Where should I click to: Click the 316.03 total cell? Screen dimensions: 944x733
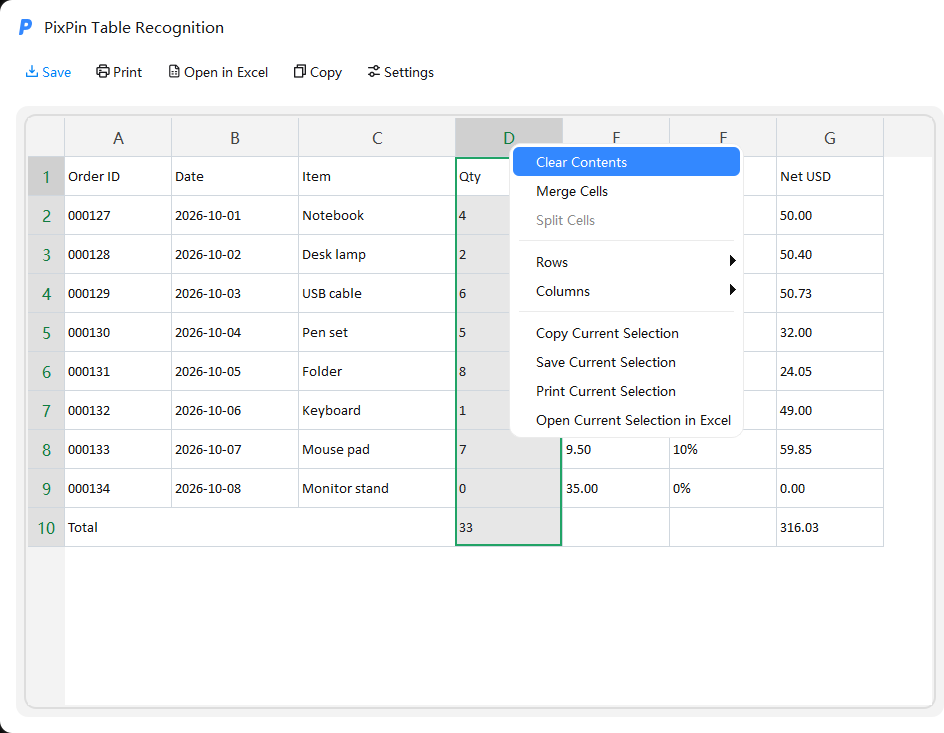click(830, 527)
